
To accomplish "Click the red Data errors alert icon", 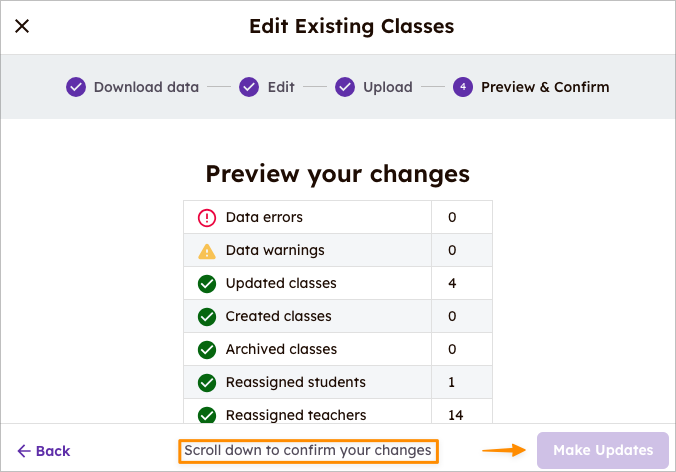I will coord(207,218).
